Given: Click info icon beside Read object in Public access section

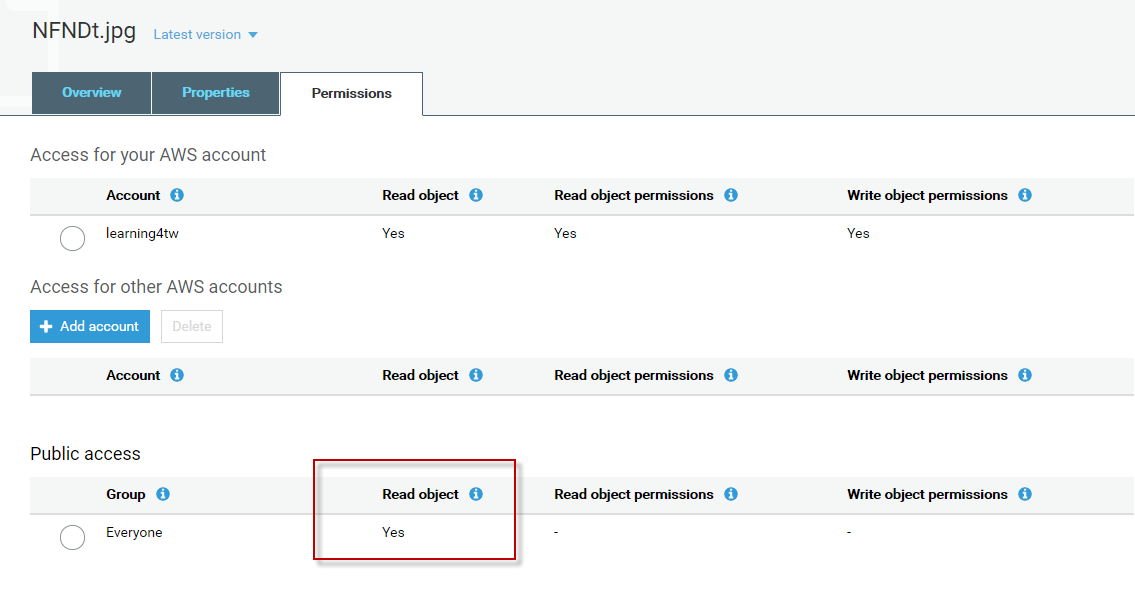Looking at the screenshot, I should click(x=476, y=494).
